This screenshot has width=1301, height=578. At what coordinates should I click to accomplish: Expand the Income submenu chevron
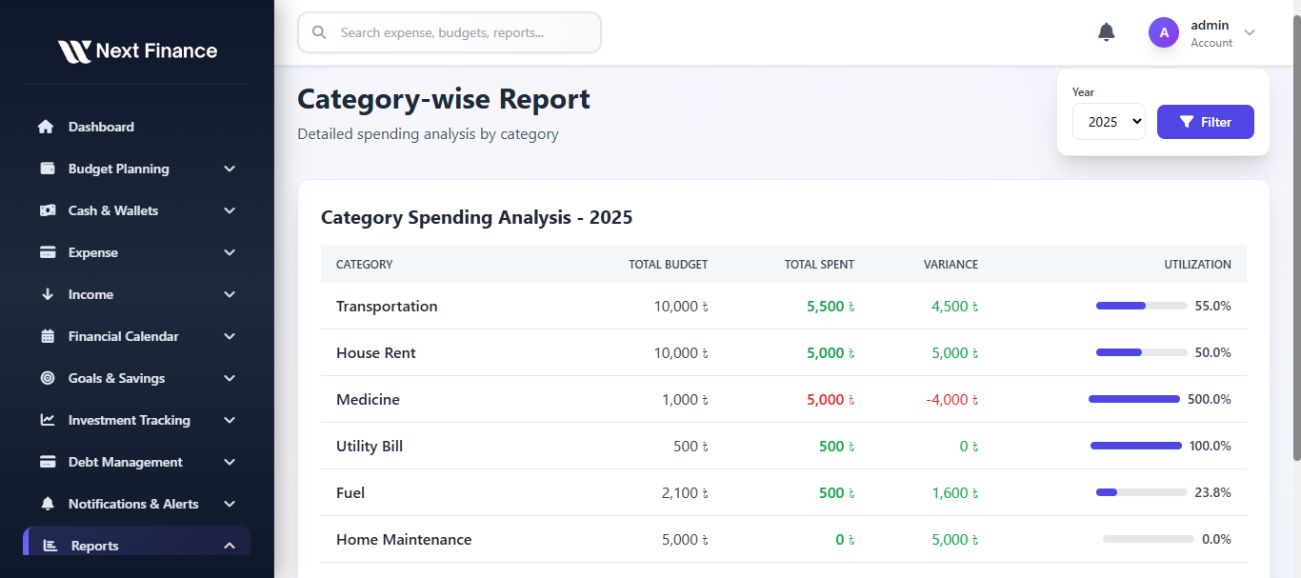pos(229,295)
